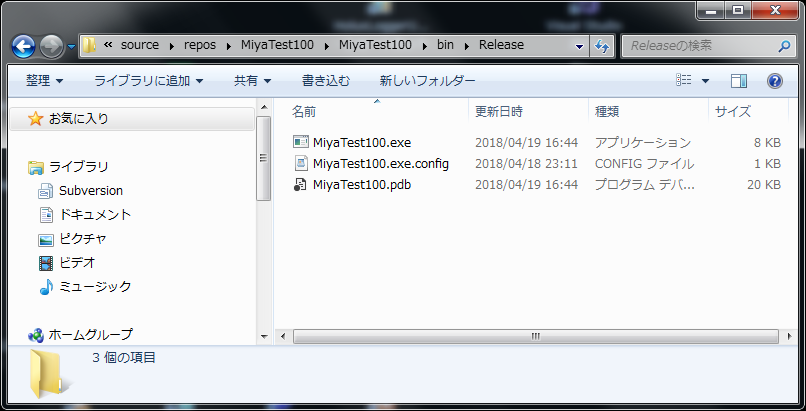
Task: Jump to bin folder in breadcrumb
Action: tap(445, 45)
